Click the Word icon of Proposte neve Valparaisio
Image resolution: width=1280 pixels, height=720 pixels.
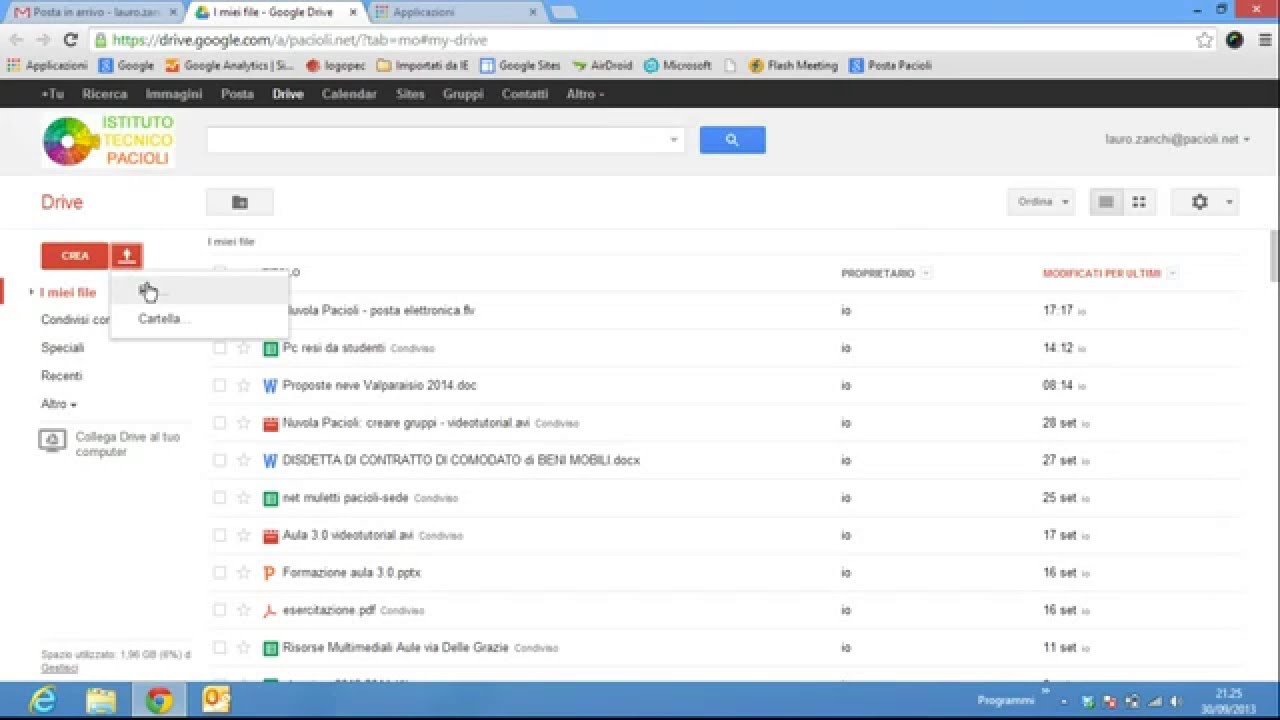point(270,385)
